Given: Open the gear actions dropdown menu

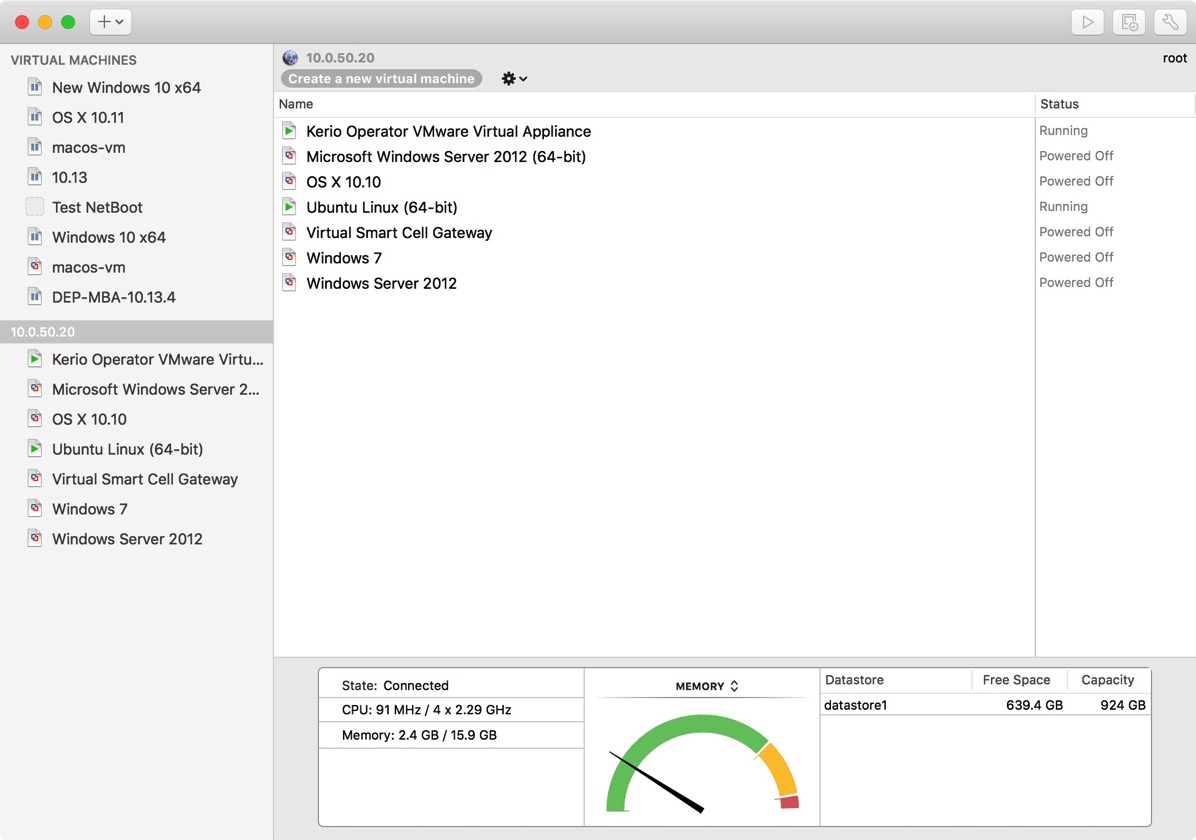Looking at the screenshot, I should [x=514, y=79].
